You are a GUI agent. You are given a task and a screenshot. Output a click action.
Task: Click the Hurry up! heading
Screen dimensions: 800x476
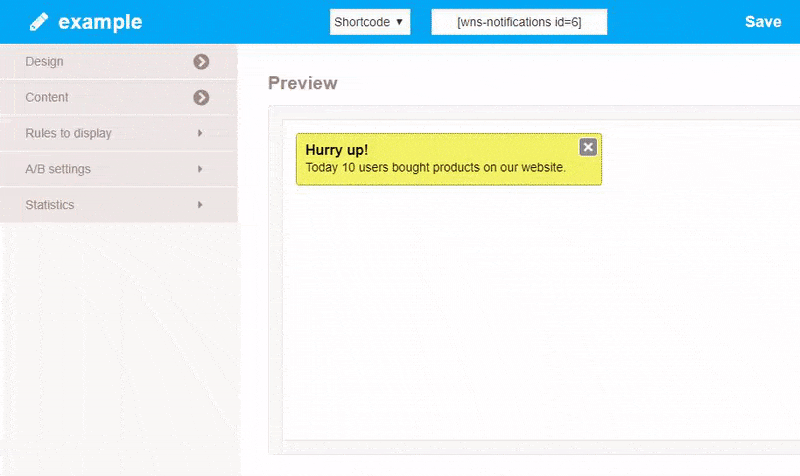337,150
